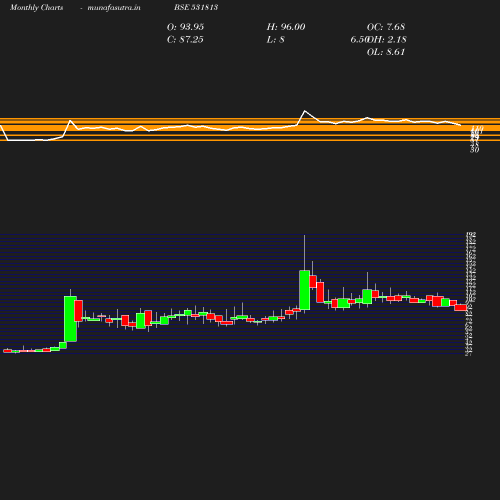500x500 pixels.
Task: Select the "DH: 2.18" reading
Action: [x=387, y=39]
